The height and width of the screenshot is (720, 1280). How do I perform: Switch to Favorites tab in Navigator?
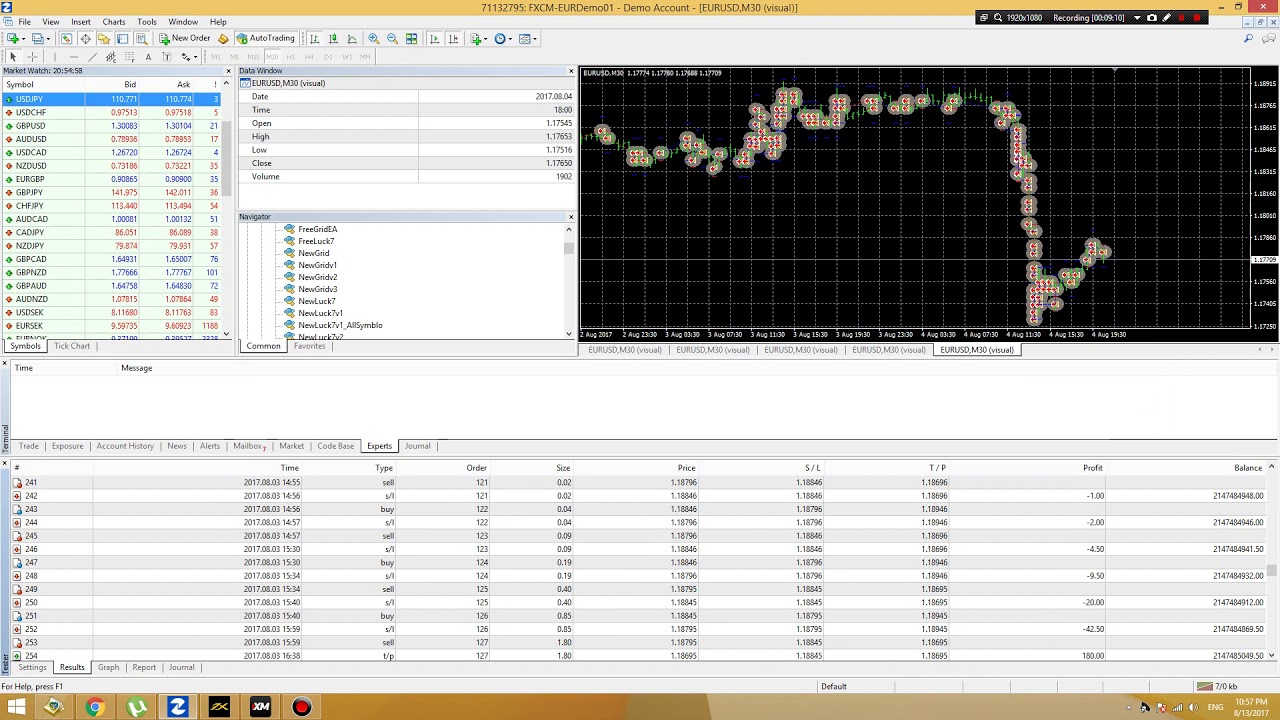(309, 346)
